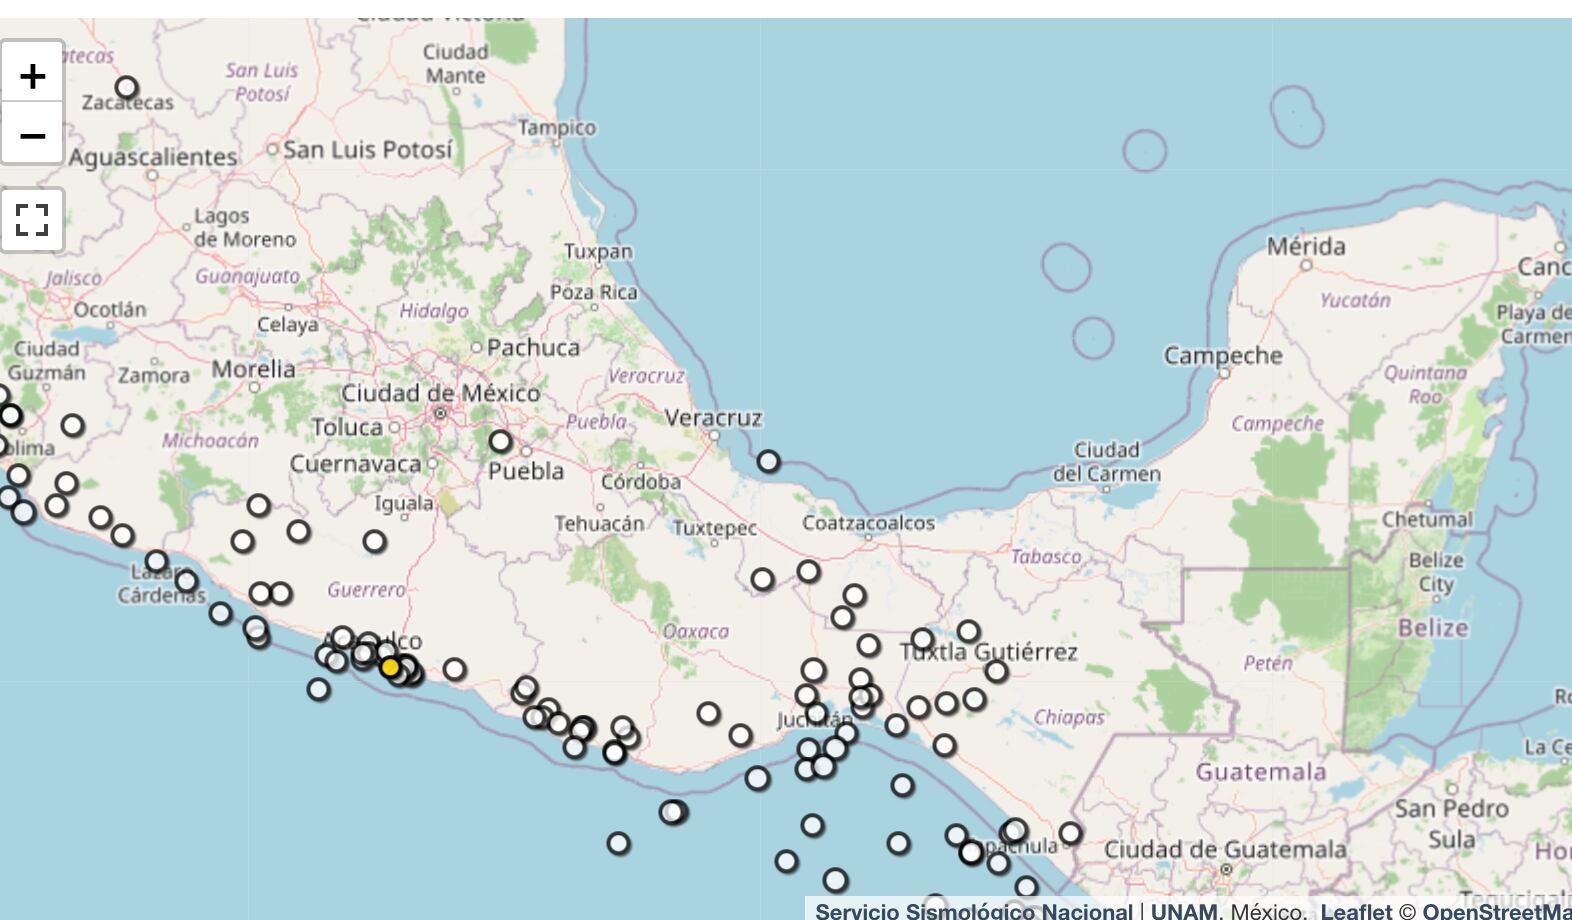The width and height of the screenshot is (1572, 920).
Task: Click the Belize City label
Action: click(x=1436, y=572)
